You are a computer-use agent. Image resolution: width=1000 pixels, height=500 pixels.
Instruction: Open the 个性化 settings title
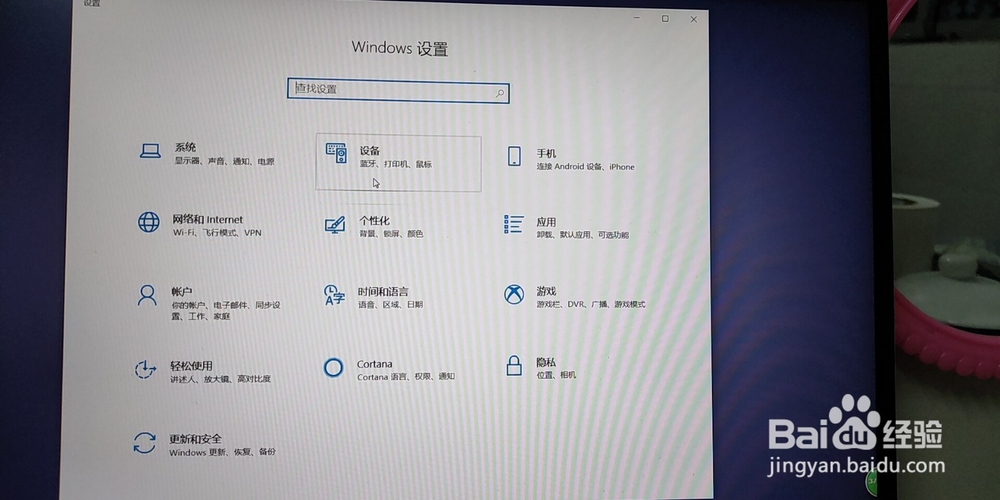click(374, 221)
